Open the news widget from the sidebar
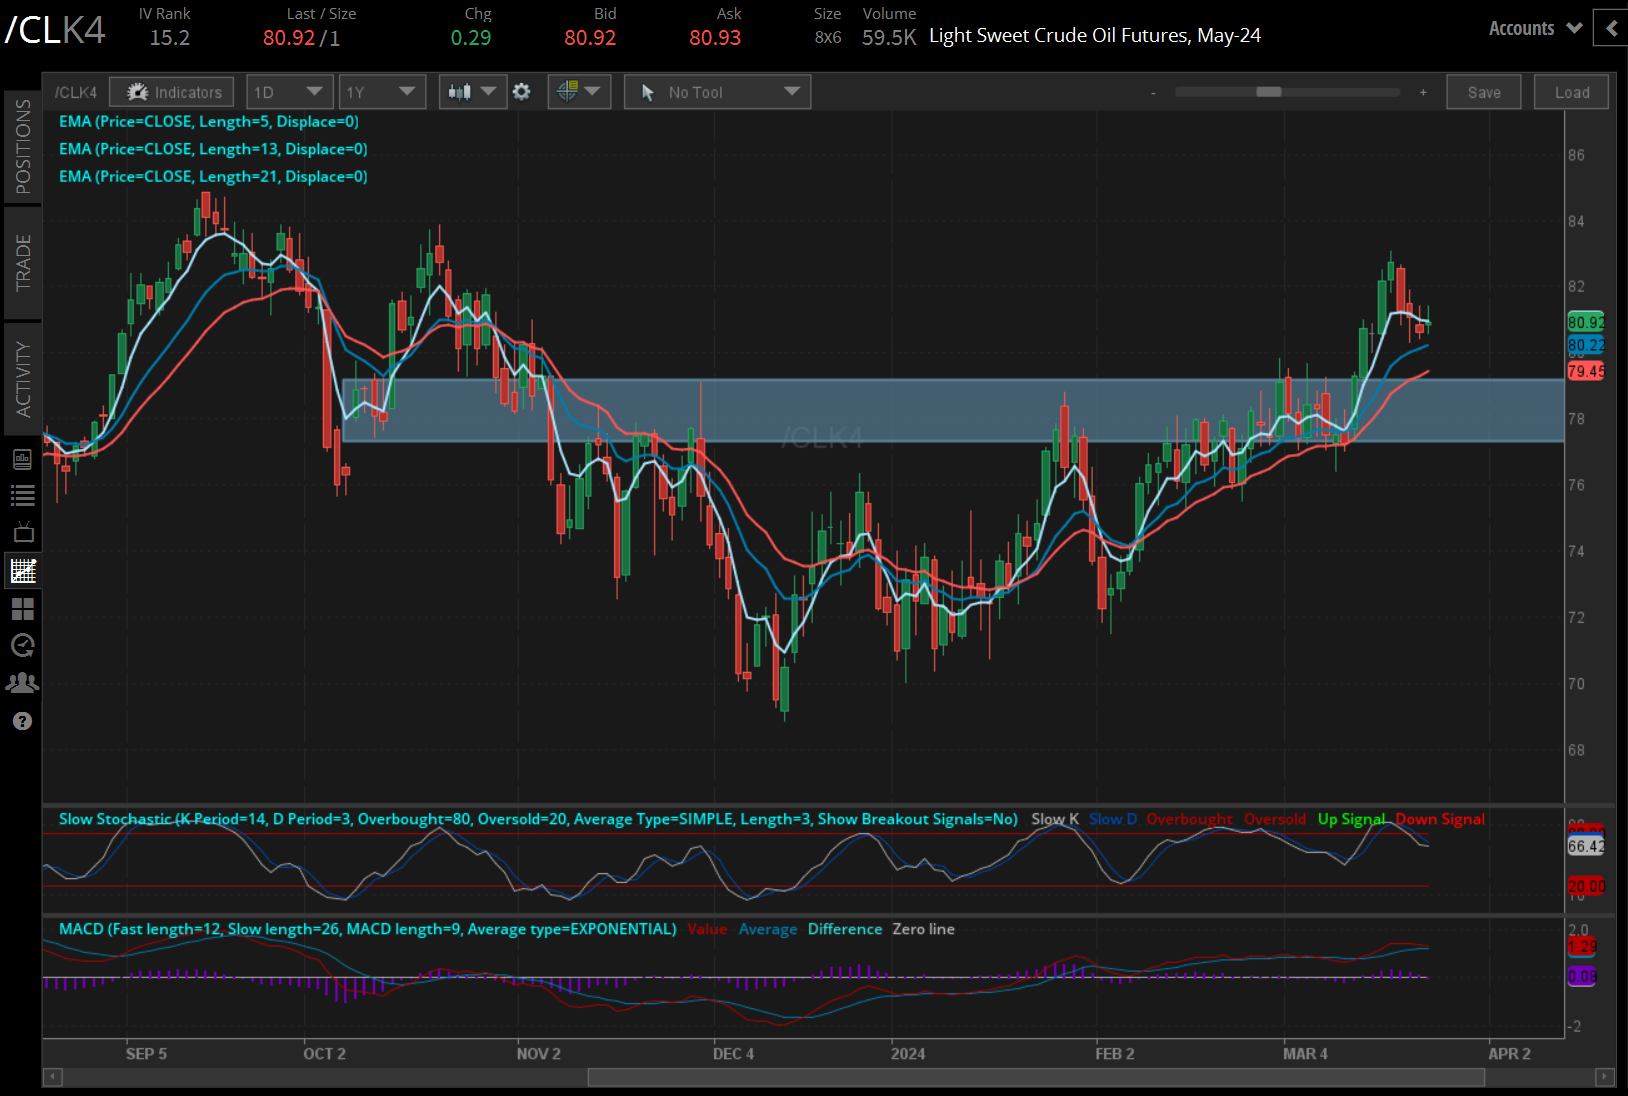Viewport: 1628px width, 1096px height. [x=23, y=459]
